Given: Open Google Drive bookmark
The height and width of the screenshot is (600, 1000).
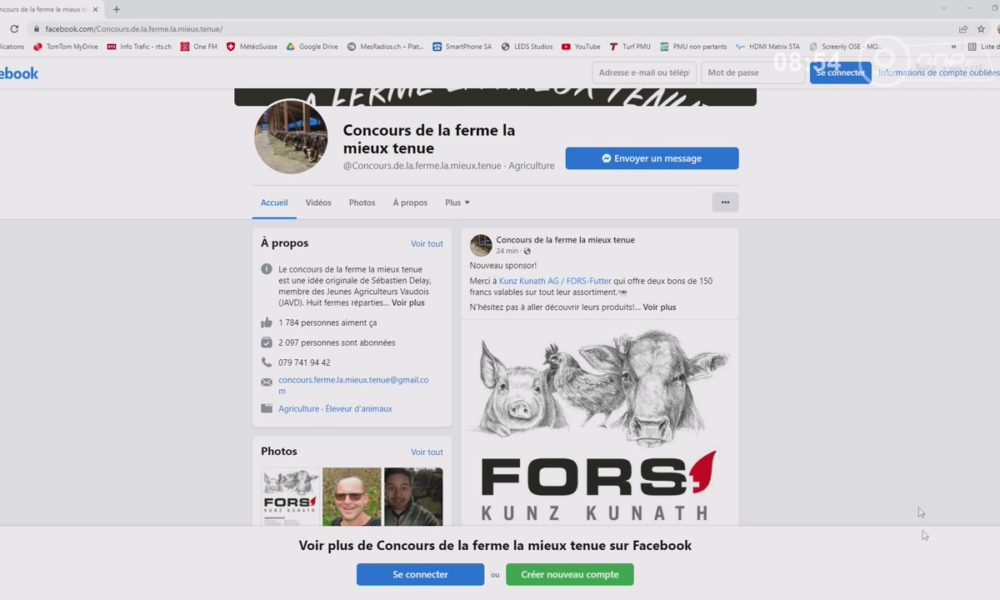Looking at the screenshot, I should tap(312, 47).
